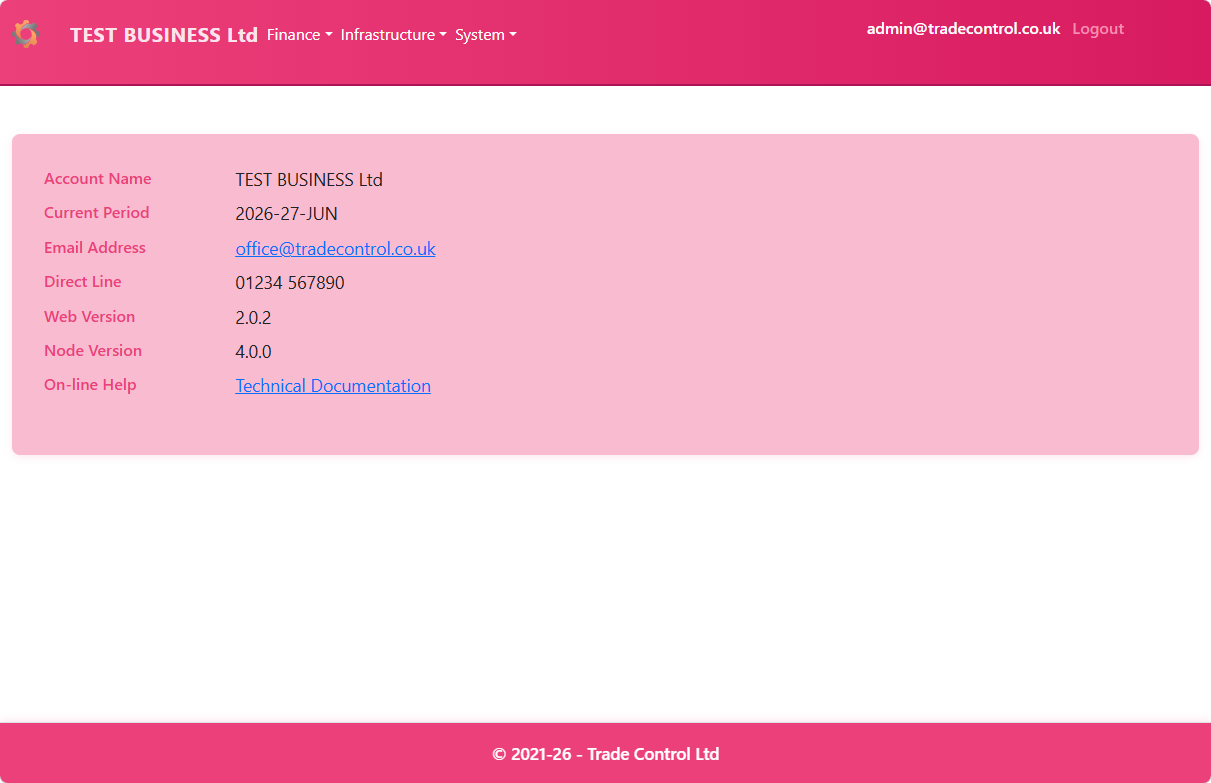
Task: Select the On-line Help label
Action: [x=90, y=385]
